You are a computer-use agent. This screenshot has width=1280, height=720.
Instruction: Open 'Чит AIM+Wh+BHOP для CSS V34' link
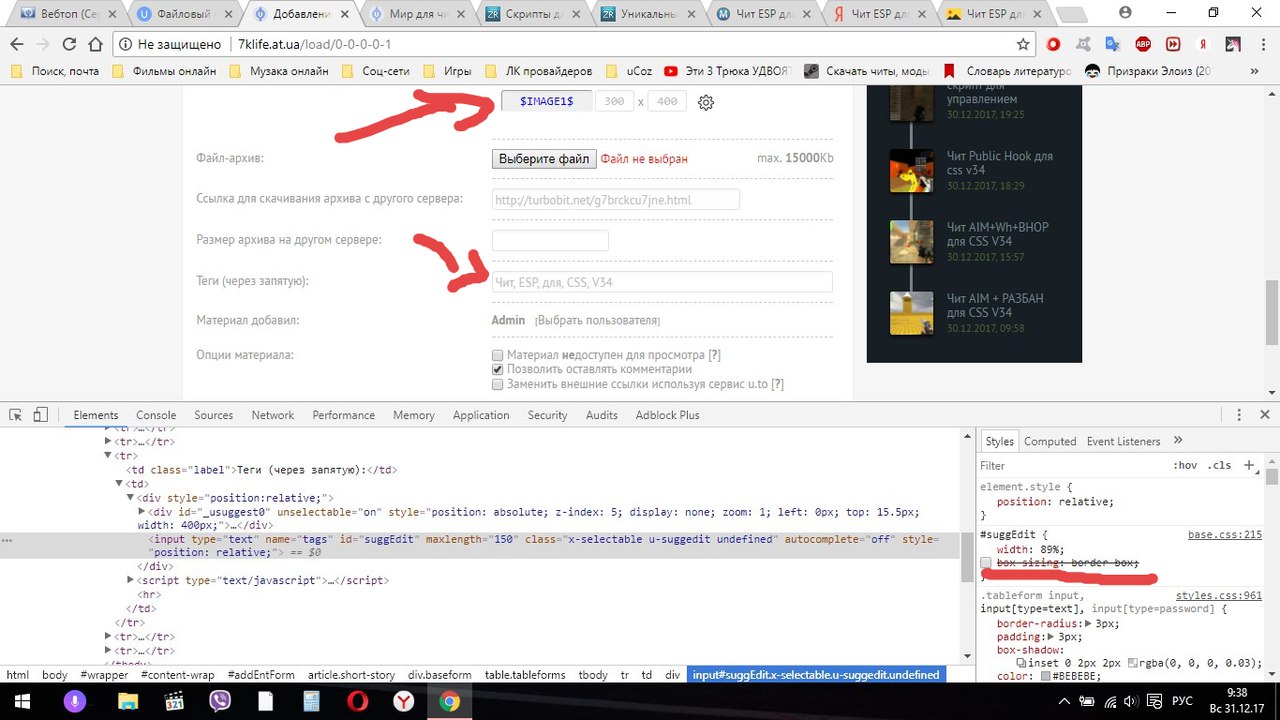(998, 234)
